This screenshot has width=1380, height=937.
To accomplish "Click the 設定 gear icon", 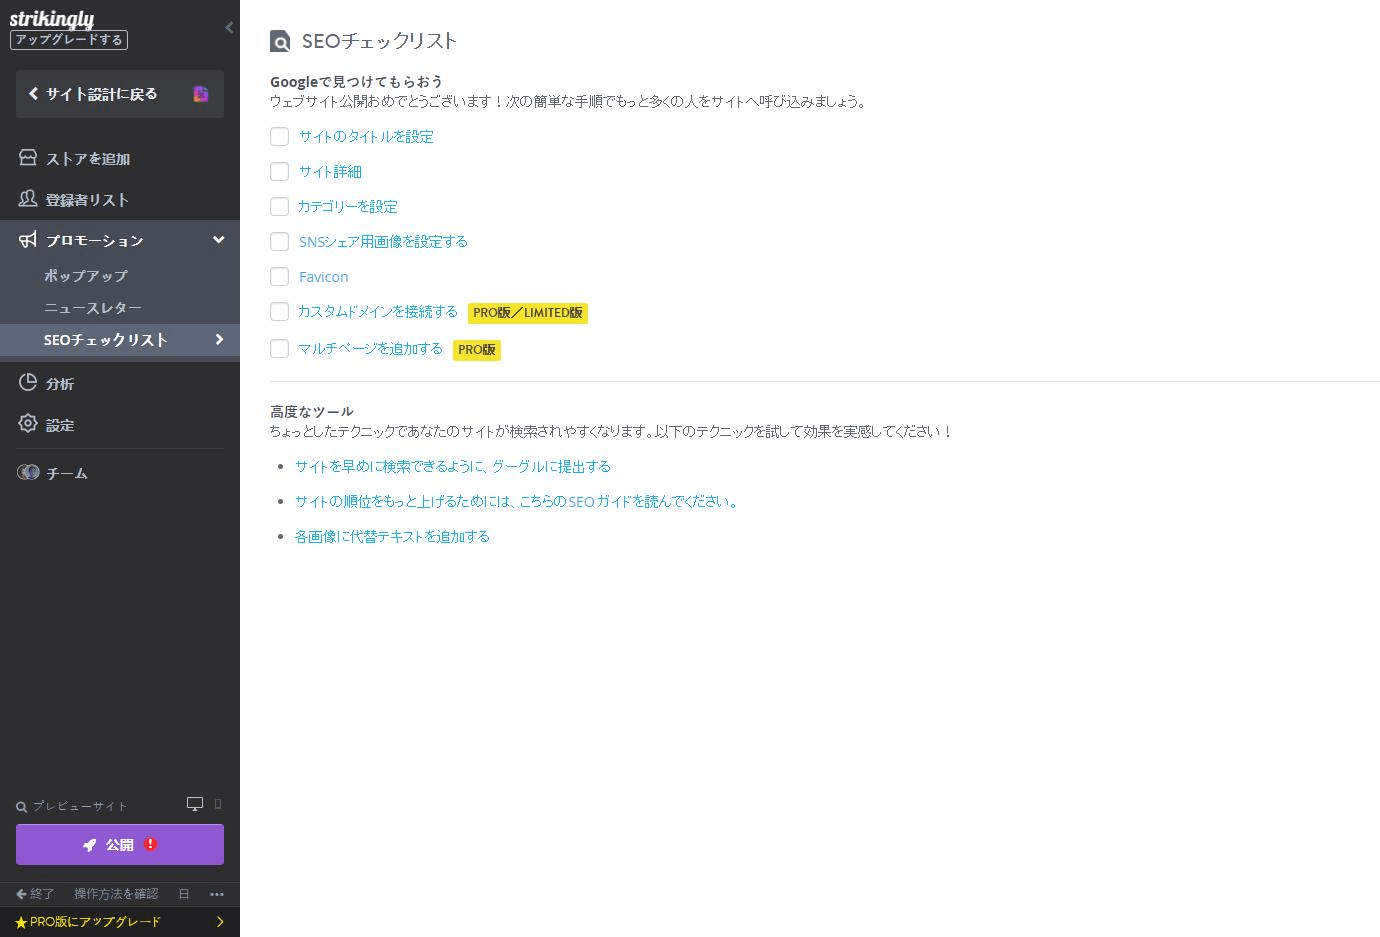I will coord(28,424).
